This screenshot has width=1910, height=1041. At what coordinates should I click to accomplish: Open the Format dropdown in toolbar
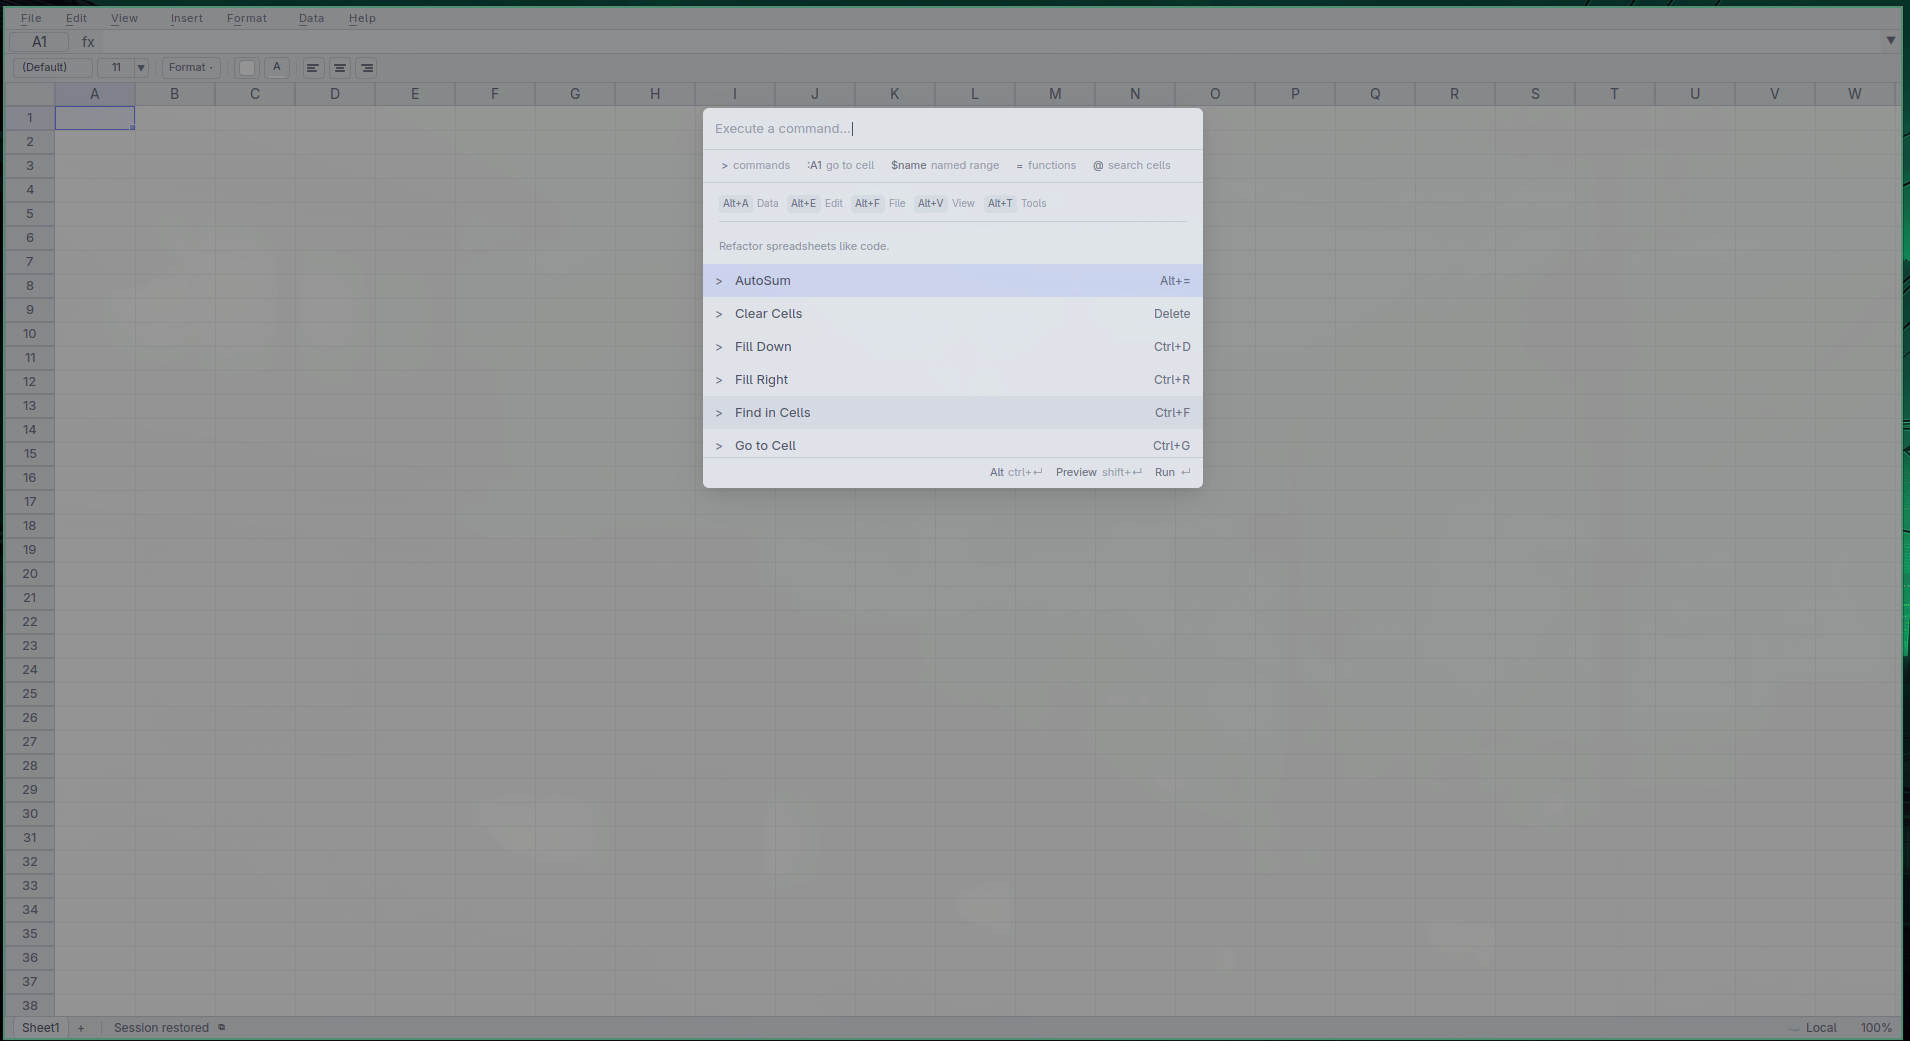pyautogui.click(x=190, y=67)
